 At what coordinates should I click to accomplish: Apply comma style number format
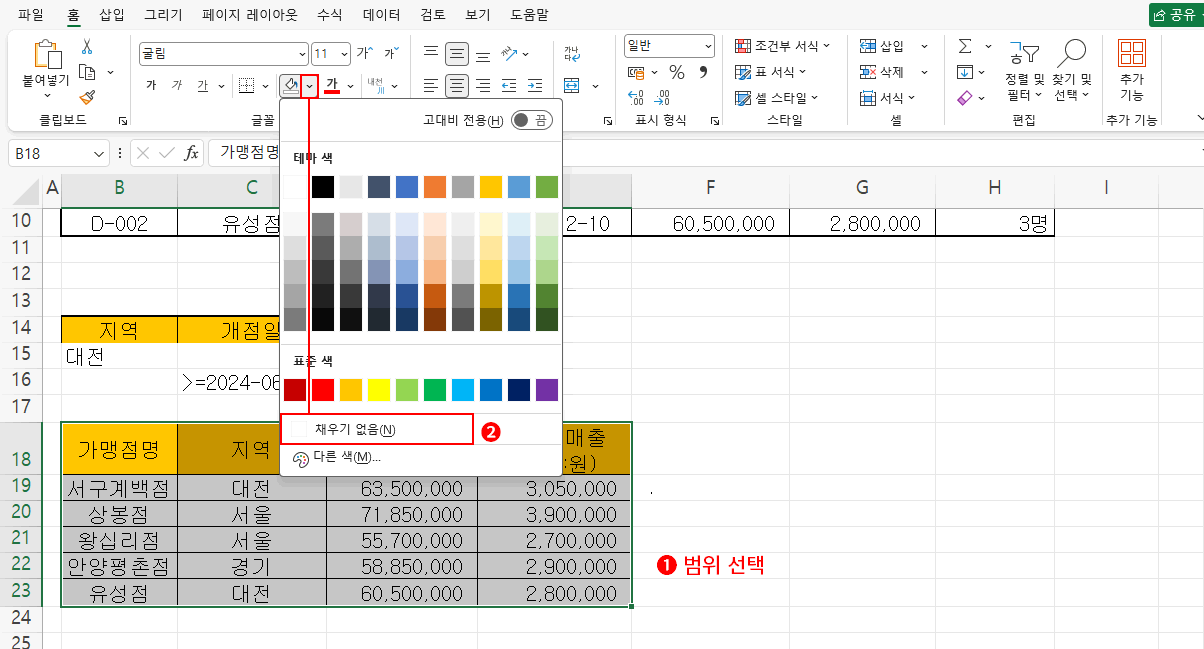[x=703, y=72]
